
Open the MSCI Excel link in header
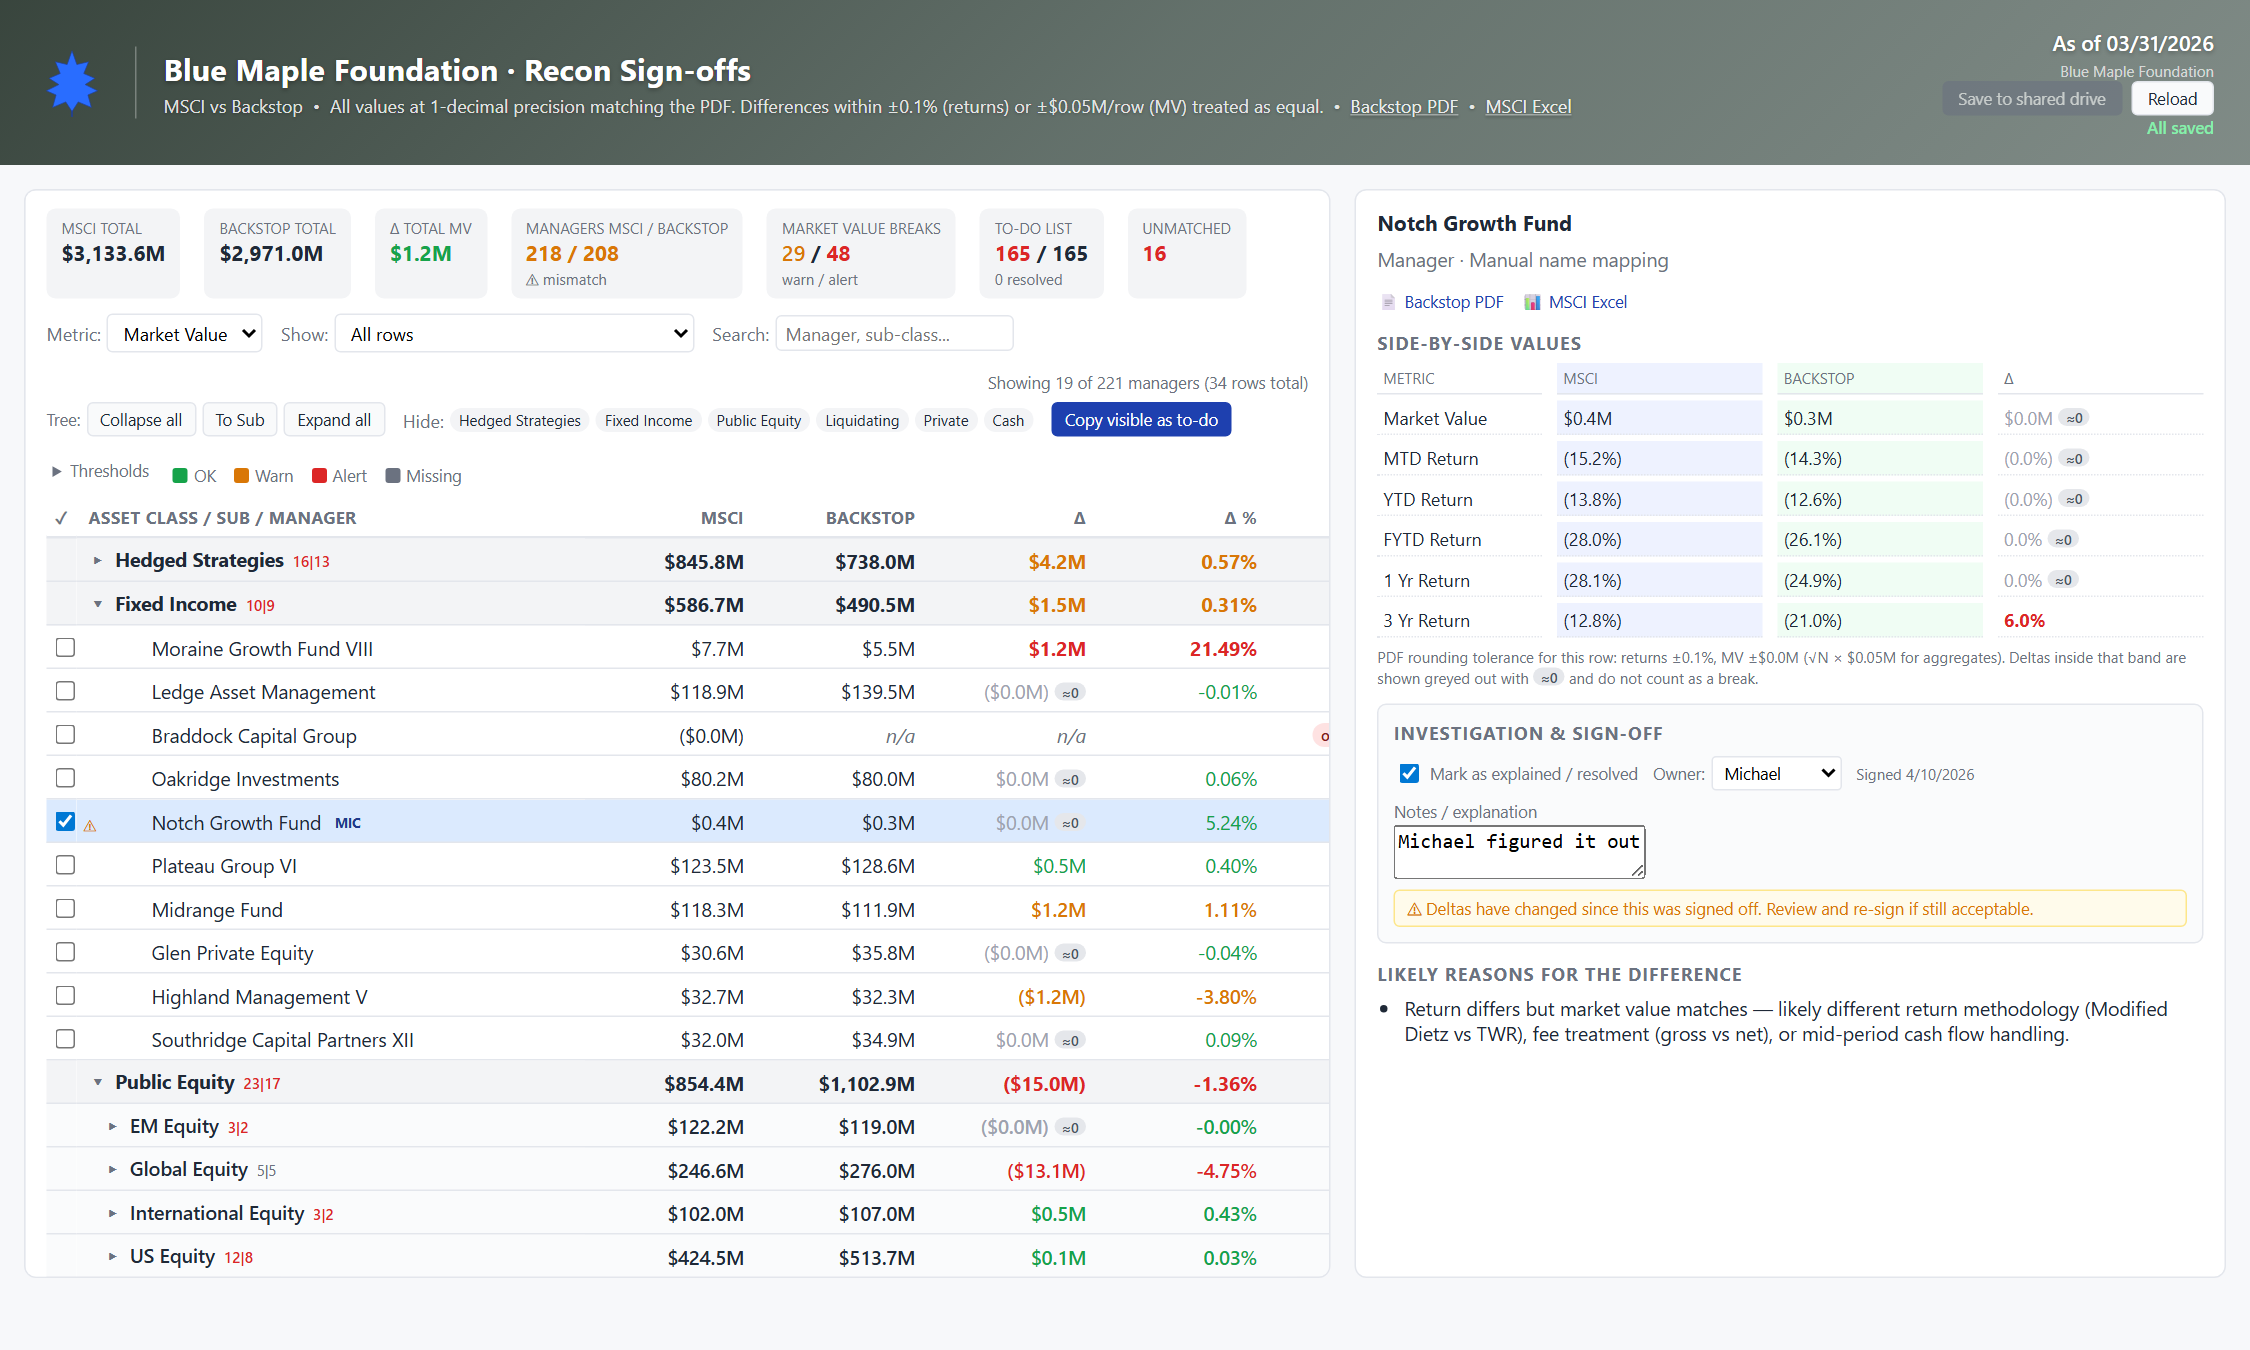pyautogui.click(x=1528, y=107)
